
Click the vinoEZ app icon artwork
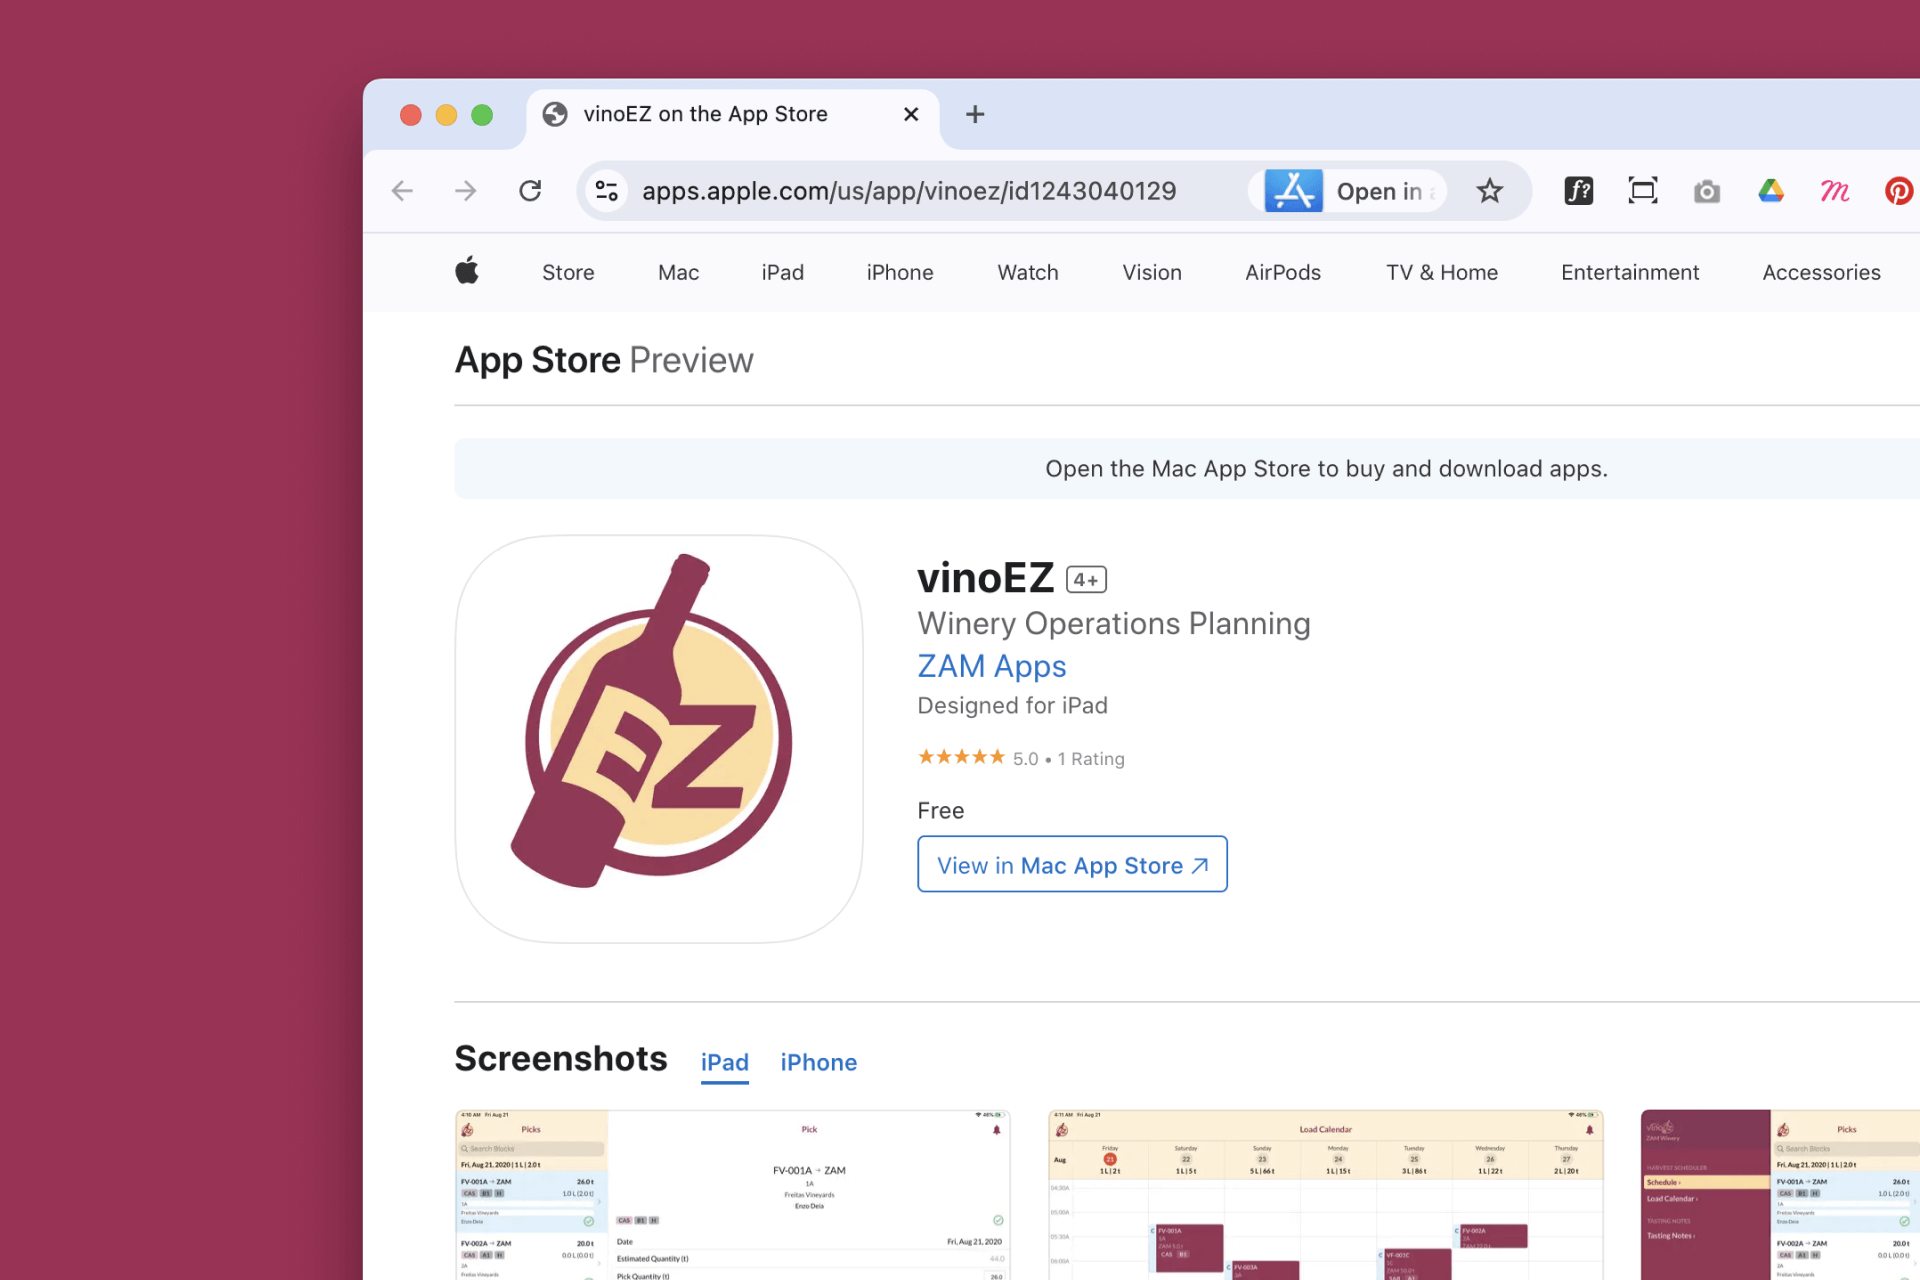[658, 738]
